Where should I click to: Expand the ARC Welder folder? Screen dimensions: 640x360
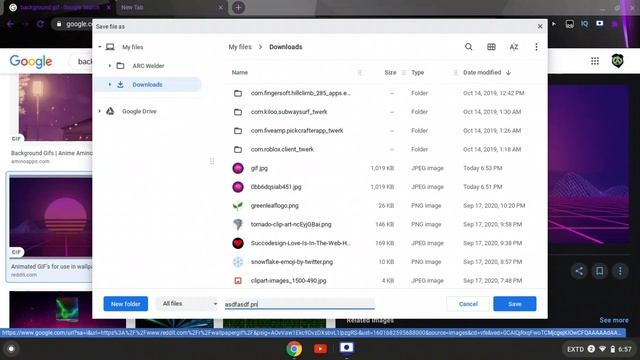pyautogui.click(x=109, y=66)
